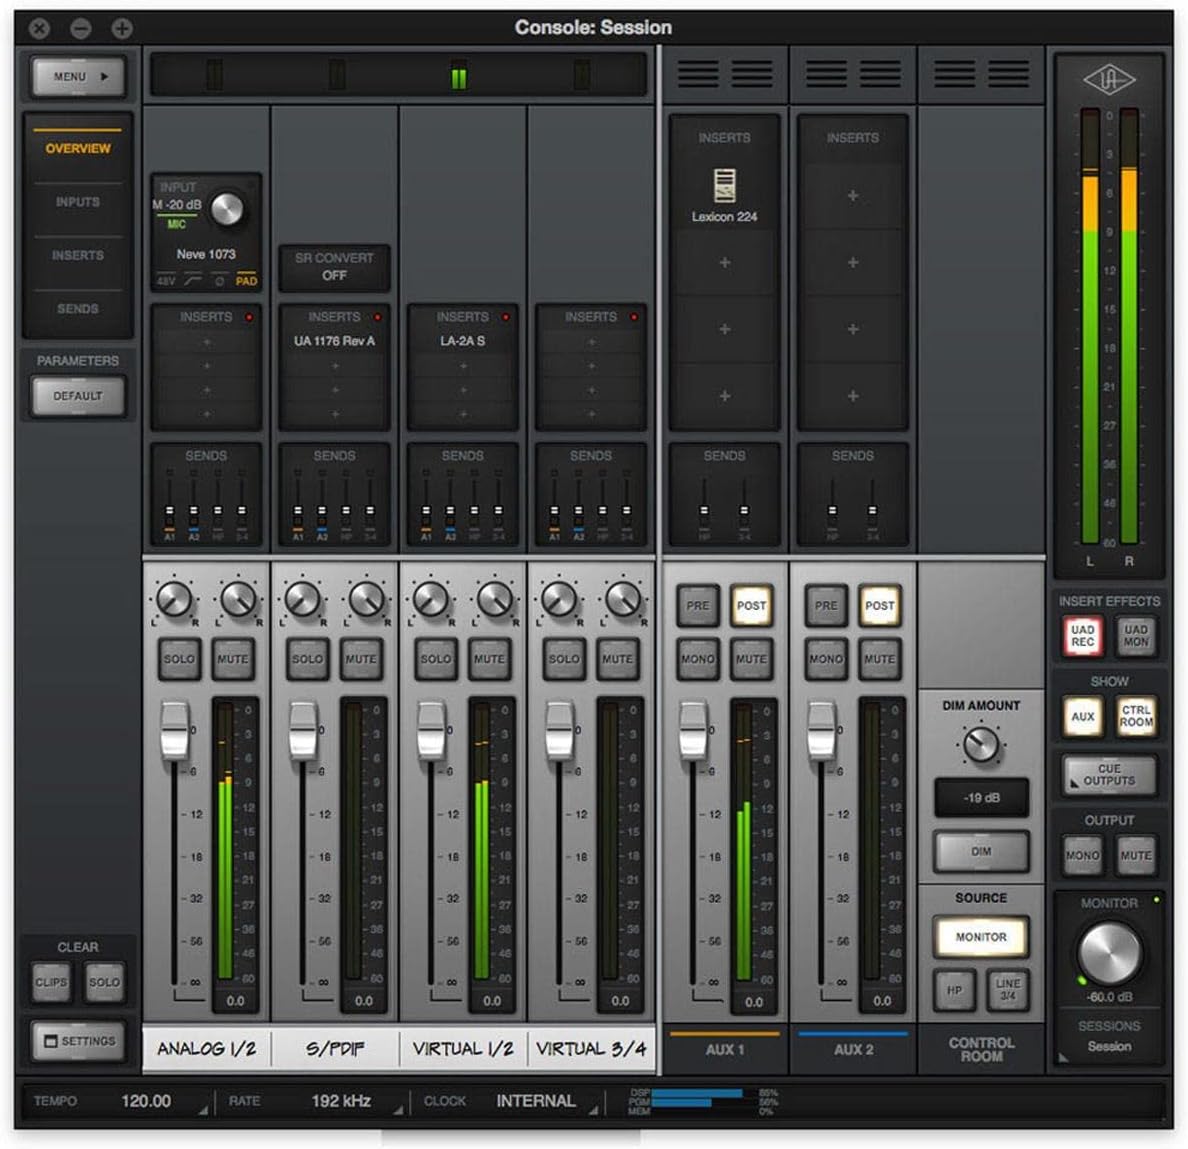The image size is (1188, 1149).
Task: Switch to the SENDS view
Action: pos(78,309)
